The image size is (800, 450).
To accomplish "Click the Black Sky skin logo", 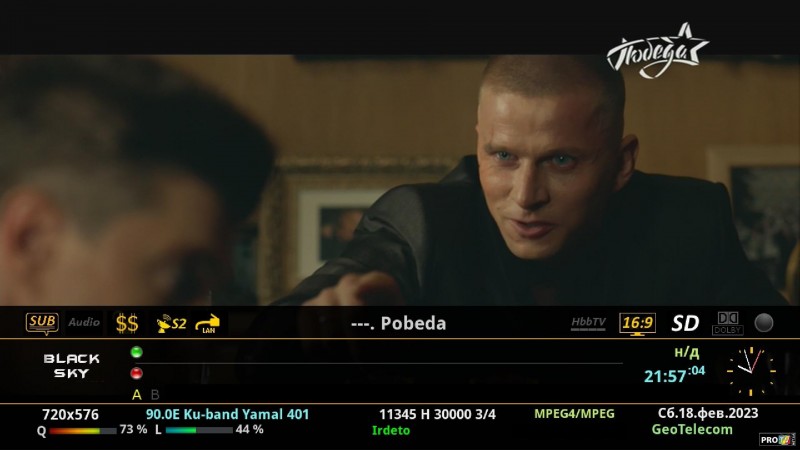I will click(x=71, y=366).
